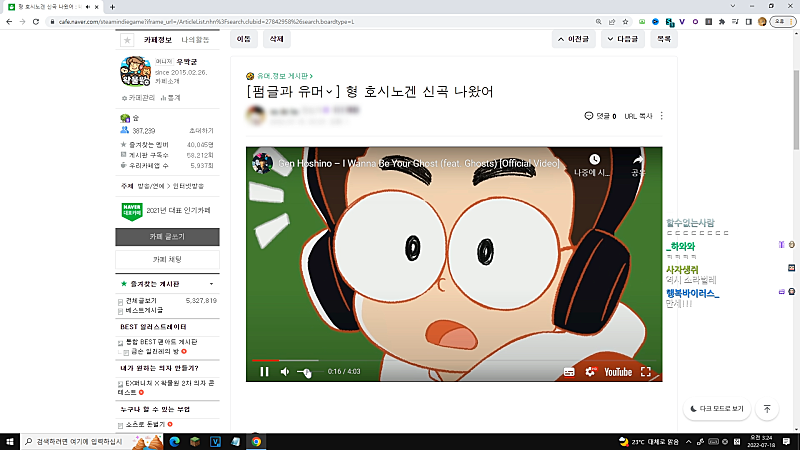Click the 카페 글쓰기 button
Image resolution: width=800 pixels, height=450 pixels.
click(x=167, y=237)
